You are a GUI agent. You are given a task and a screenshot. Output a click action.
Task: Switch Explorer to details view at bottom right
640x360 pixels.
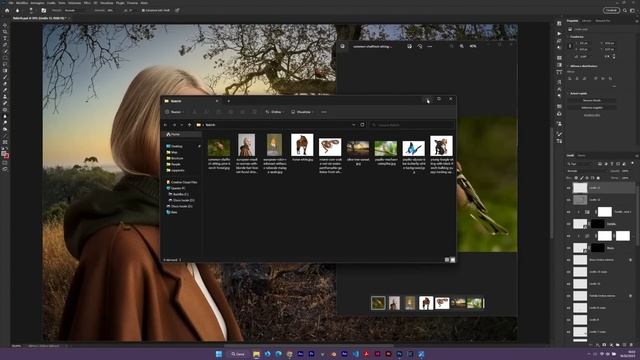[x=447, y=260]
